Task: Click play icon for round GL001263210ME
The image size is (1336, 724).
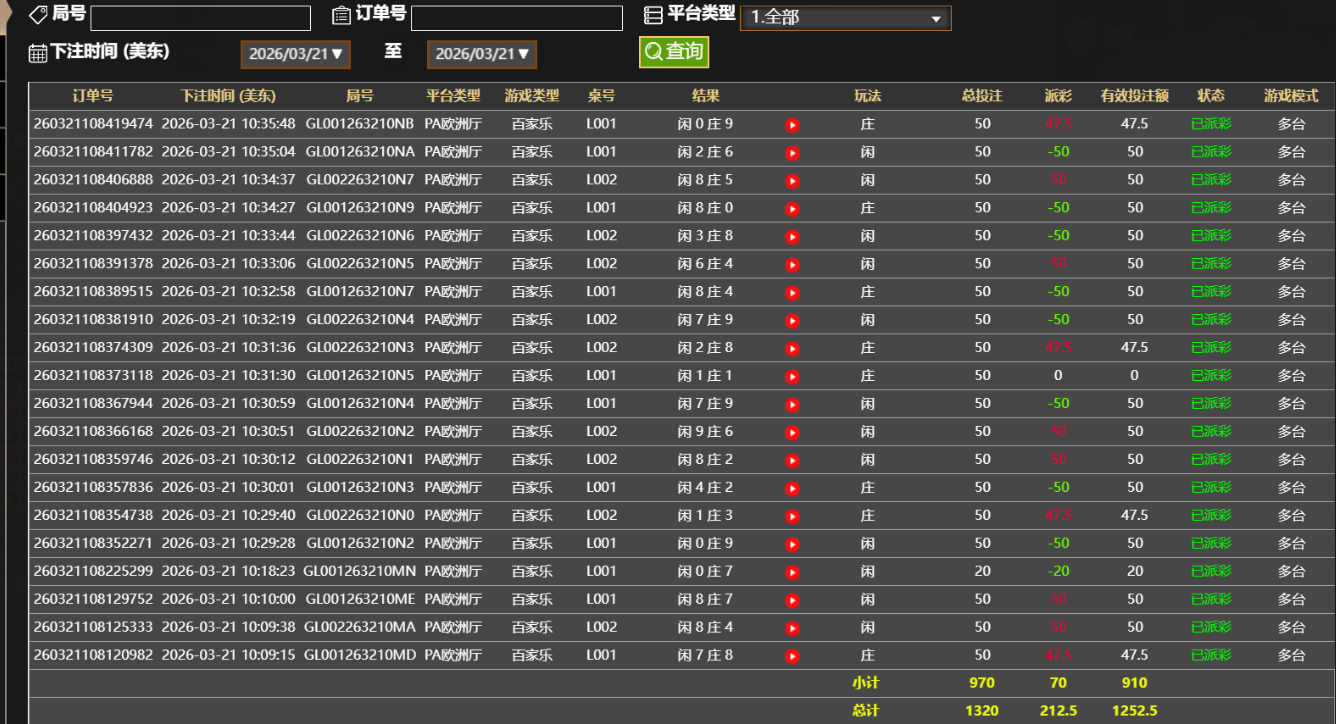Action: click(x=791, y=599)
